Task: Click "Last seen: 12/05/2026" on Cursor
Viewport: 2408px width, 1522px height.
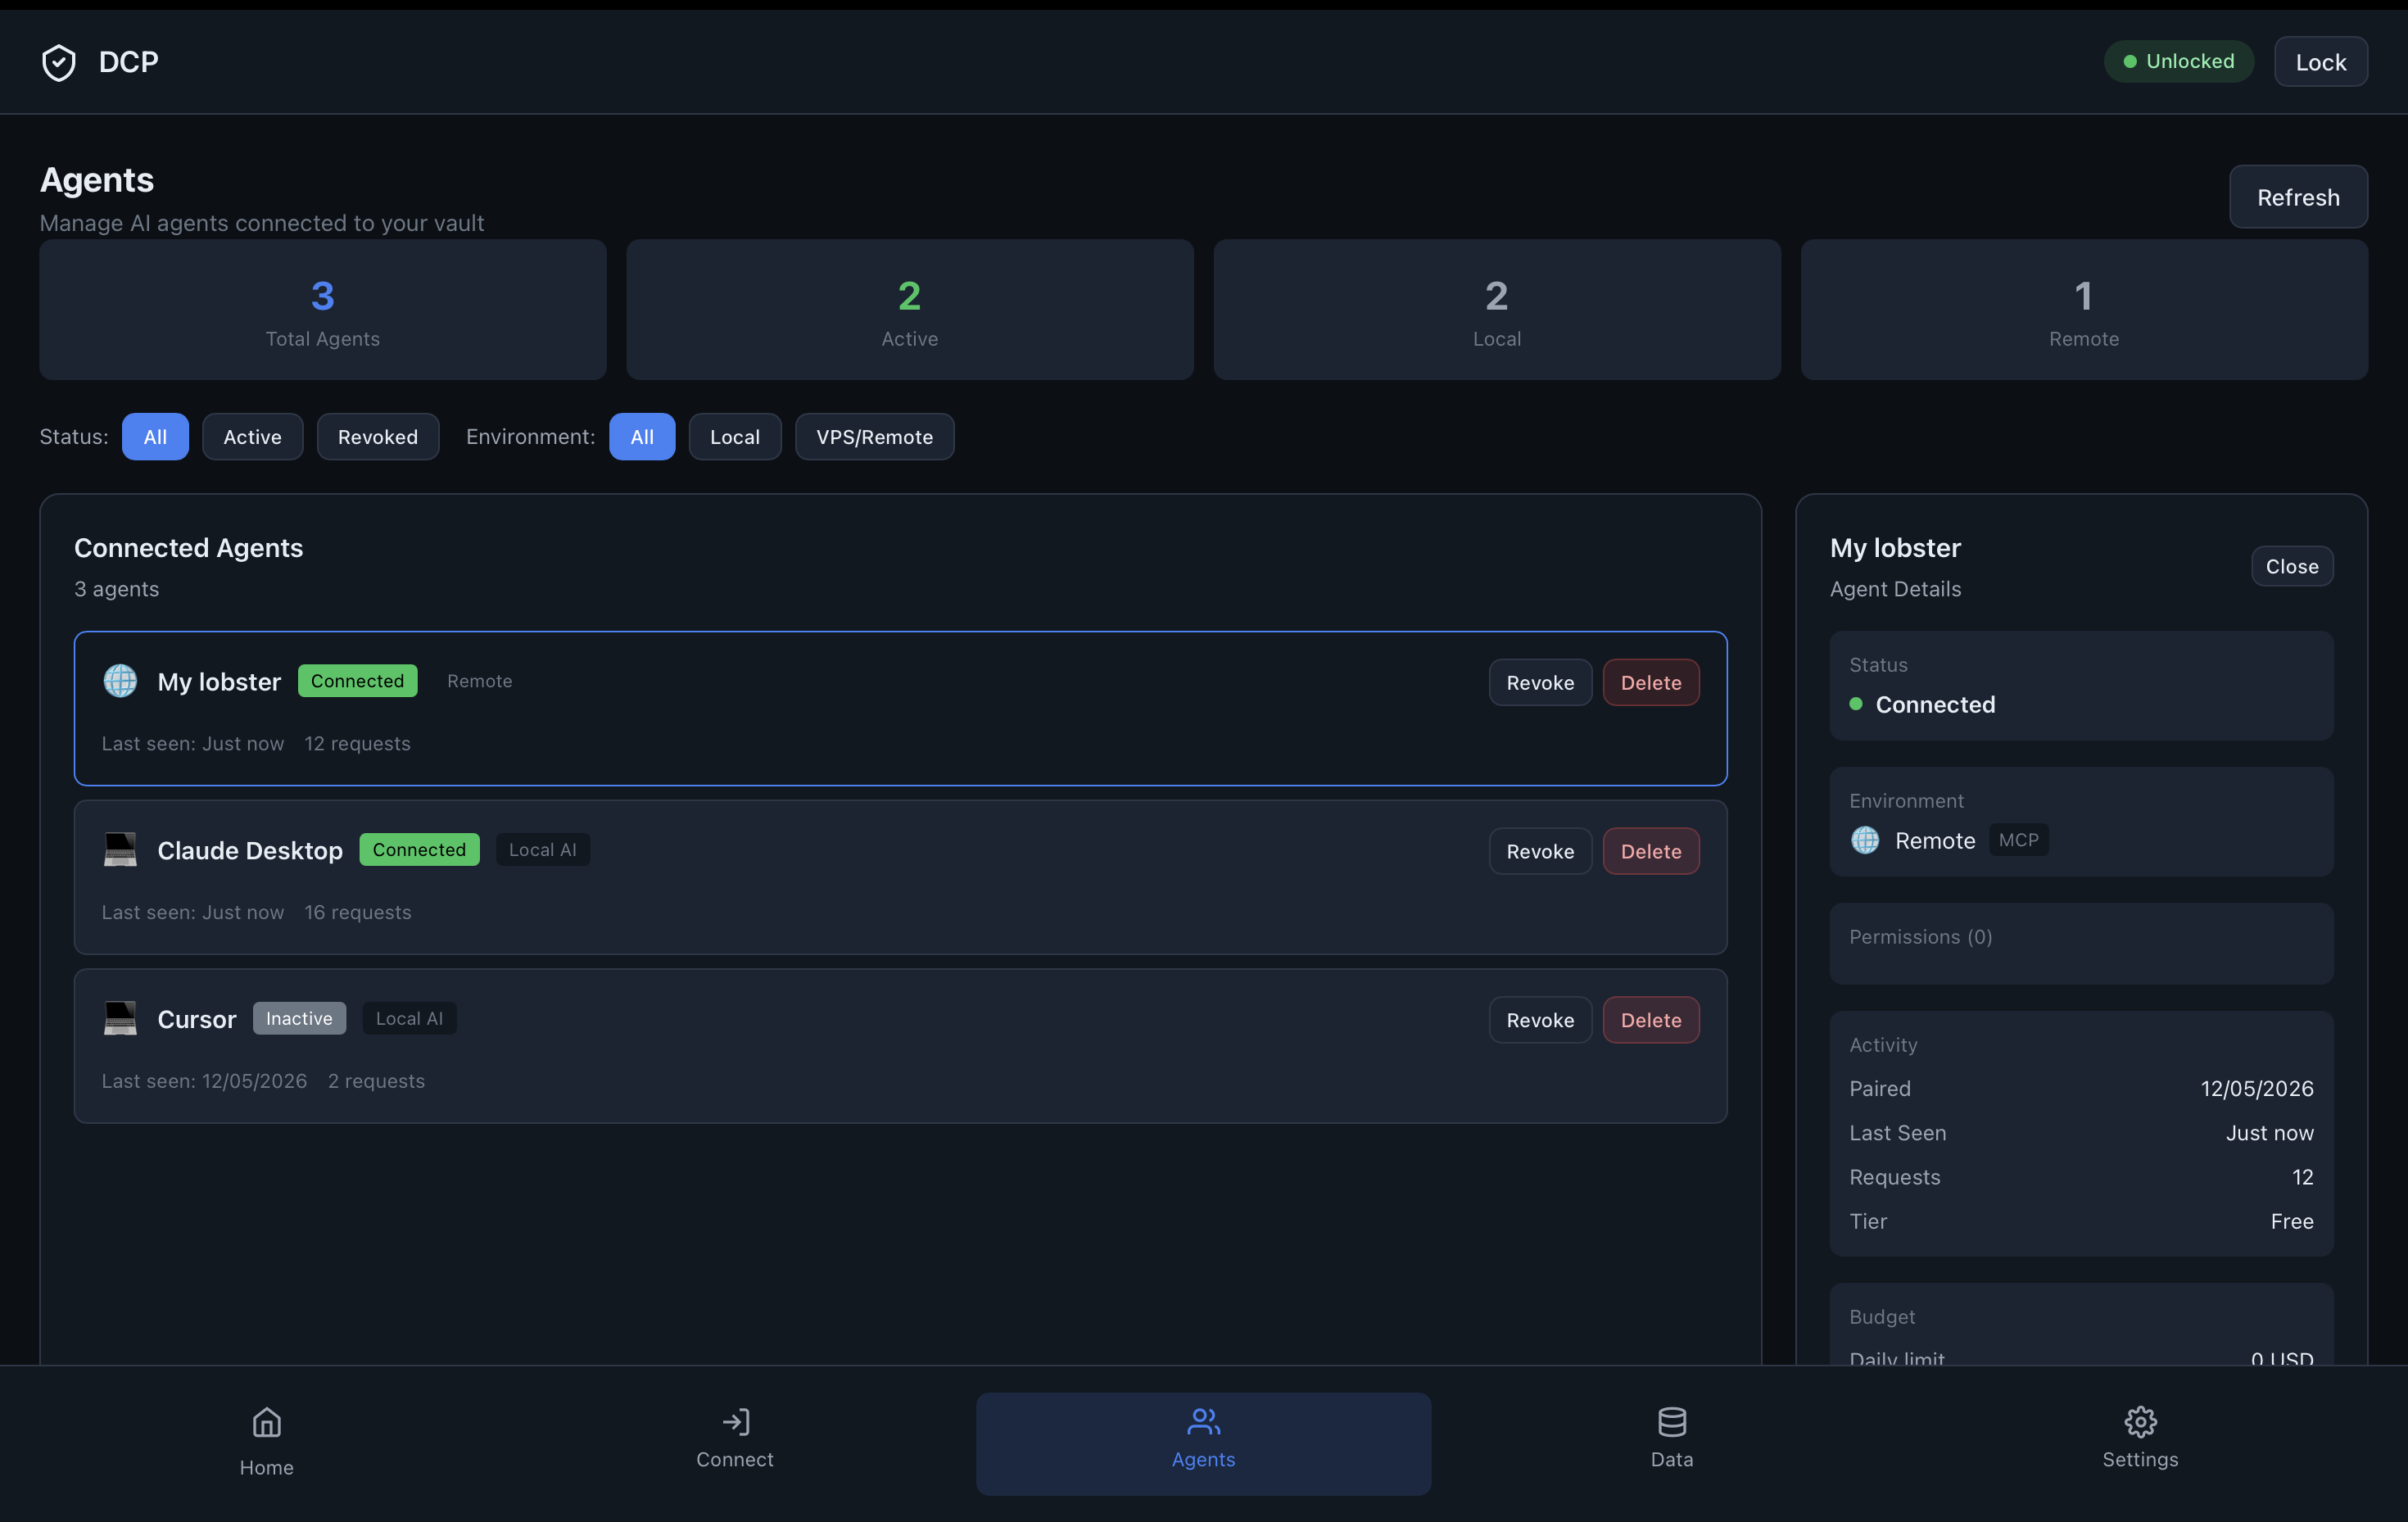Action: tap(204, 1081)
